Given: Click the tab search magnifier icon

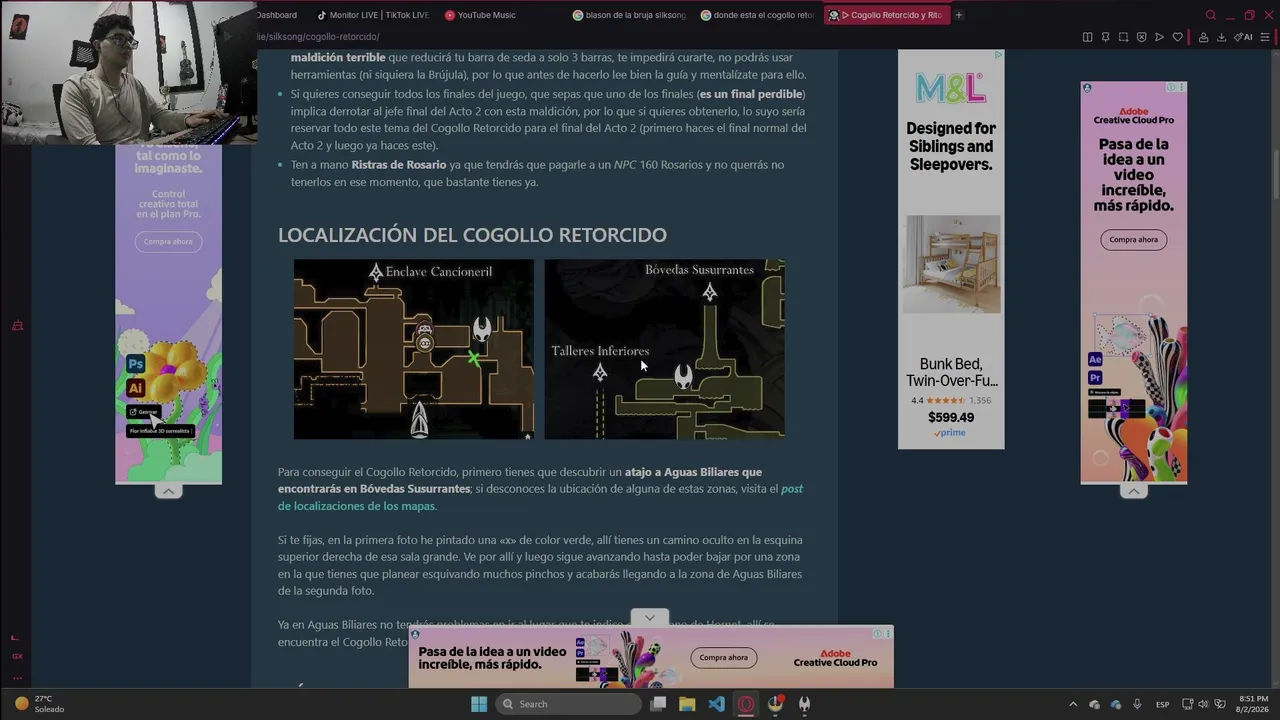Looking at the screenshot, I should 1210,15.
